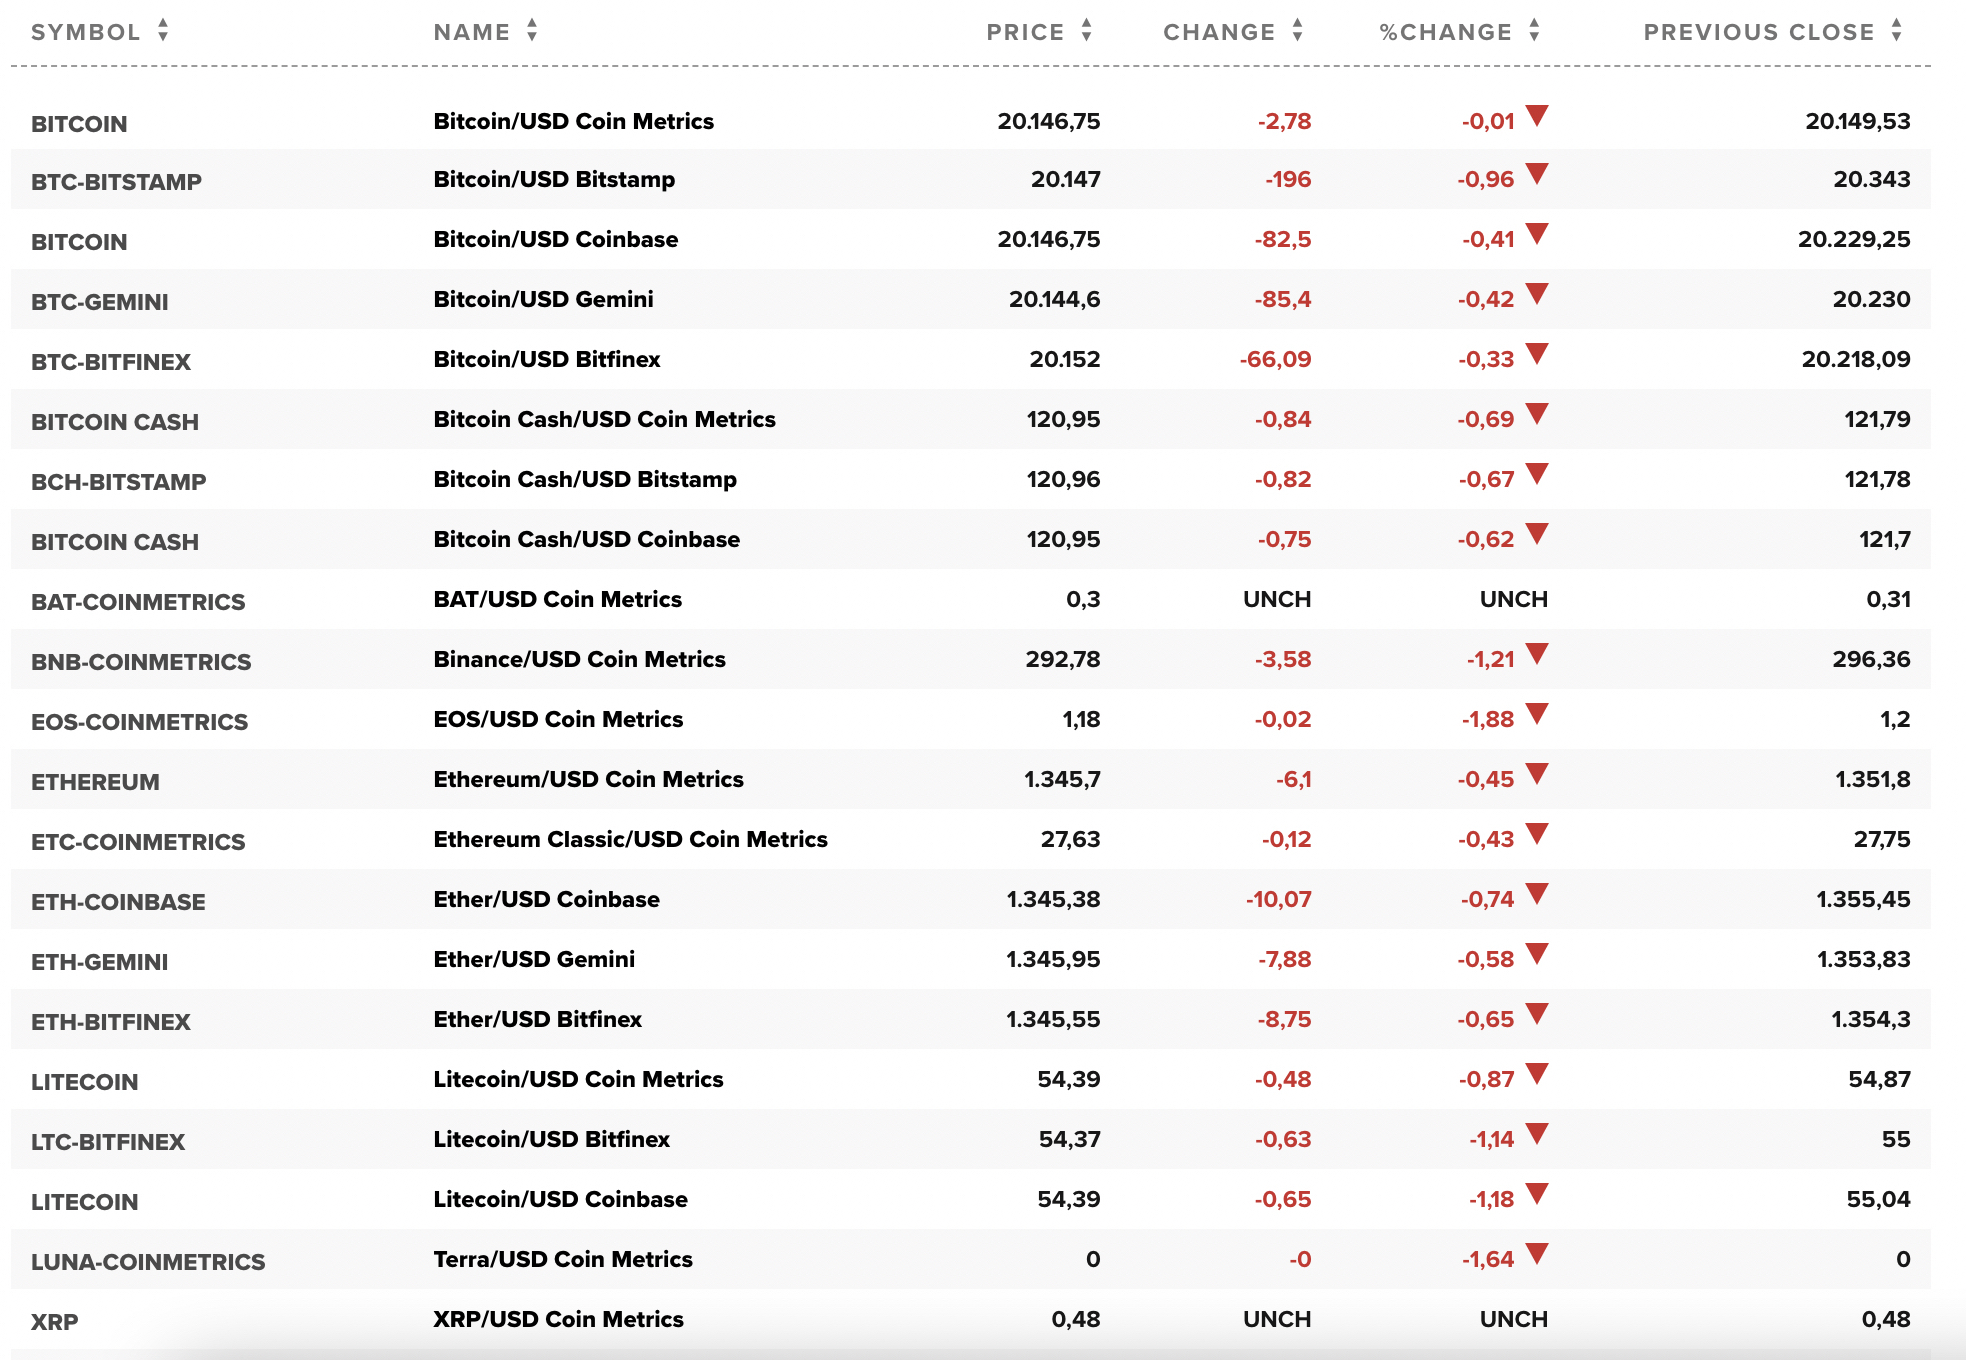The width and height of the screenshot is (1966, 1360).
Task: Click down arrow in Terra/USD Coin Metrics row
Action: click(x=1537, y=1254)
